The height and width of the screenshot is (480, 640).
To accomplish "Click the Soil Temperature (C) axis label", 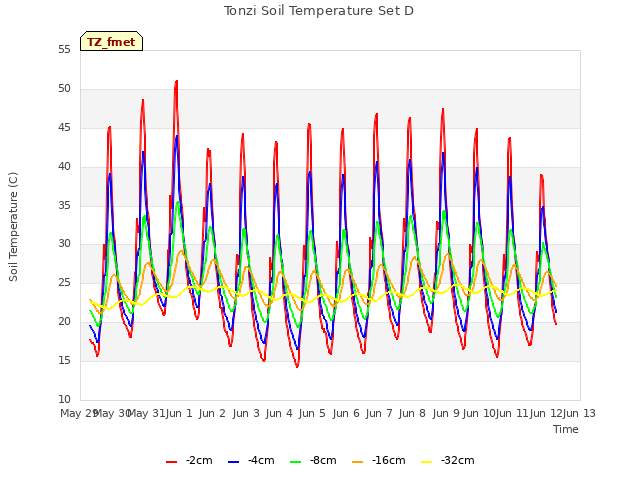I will [x=13, y=227].
